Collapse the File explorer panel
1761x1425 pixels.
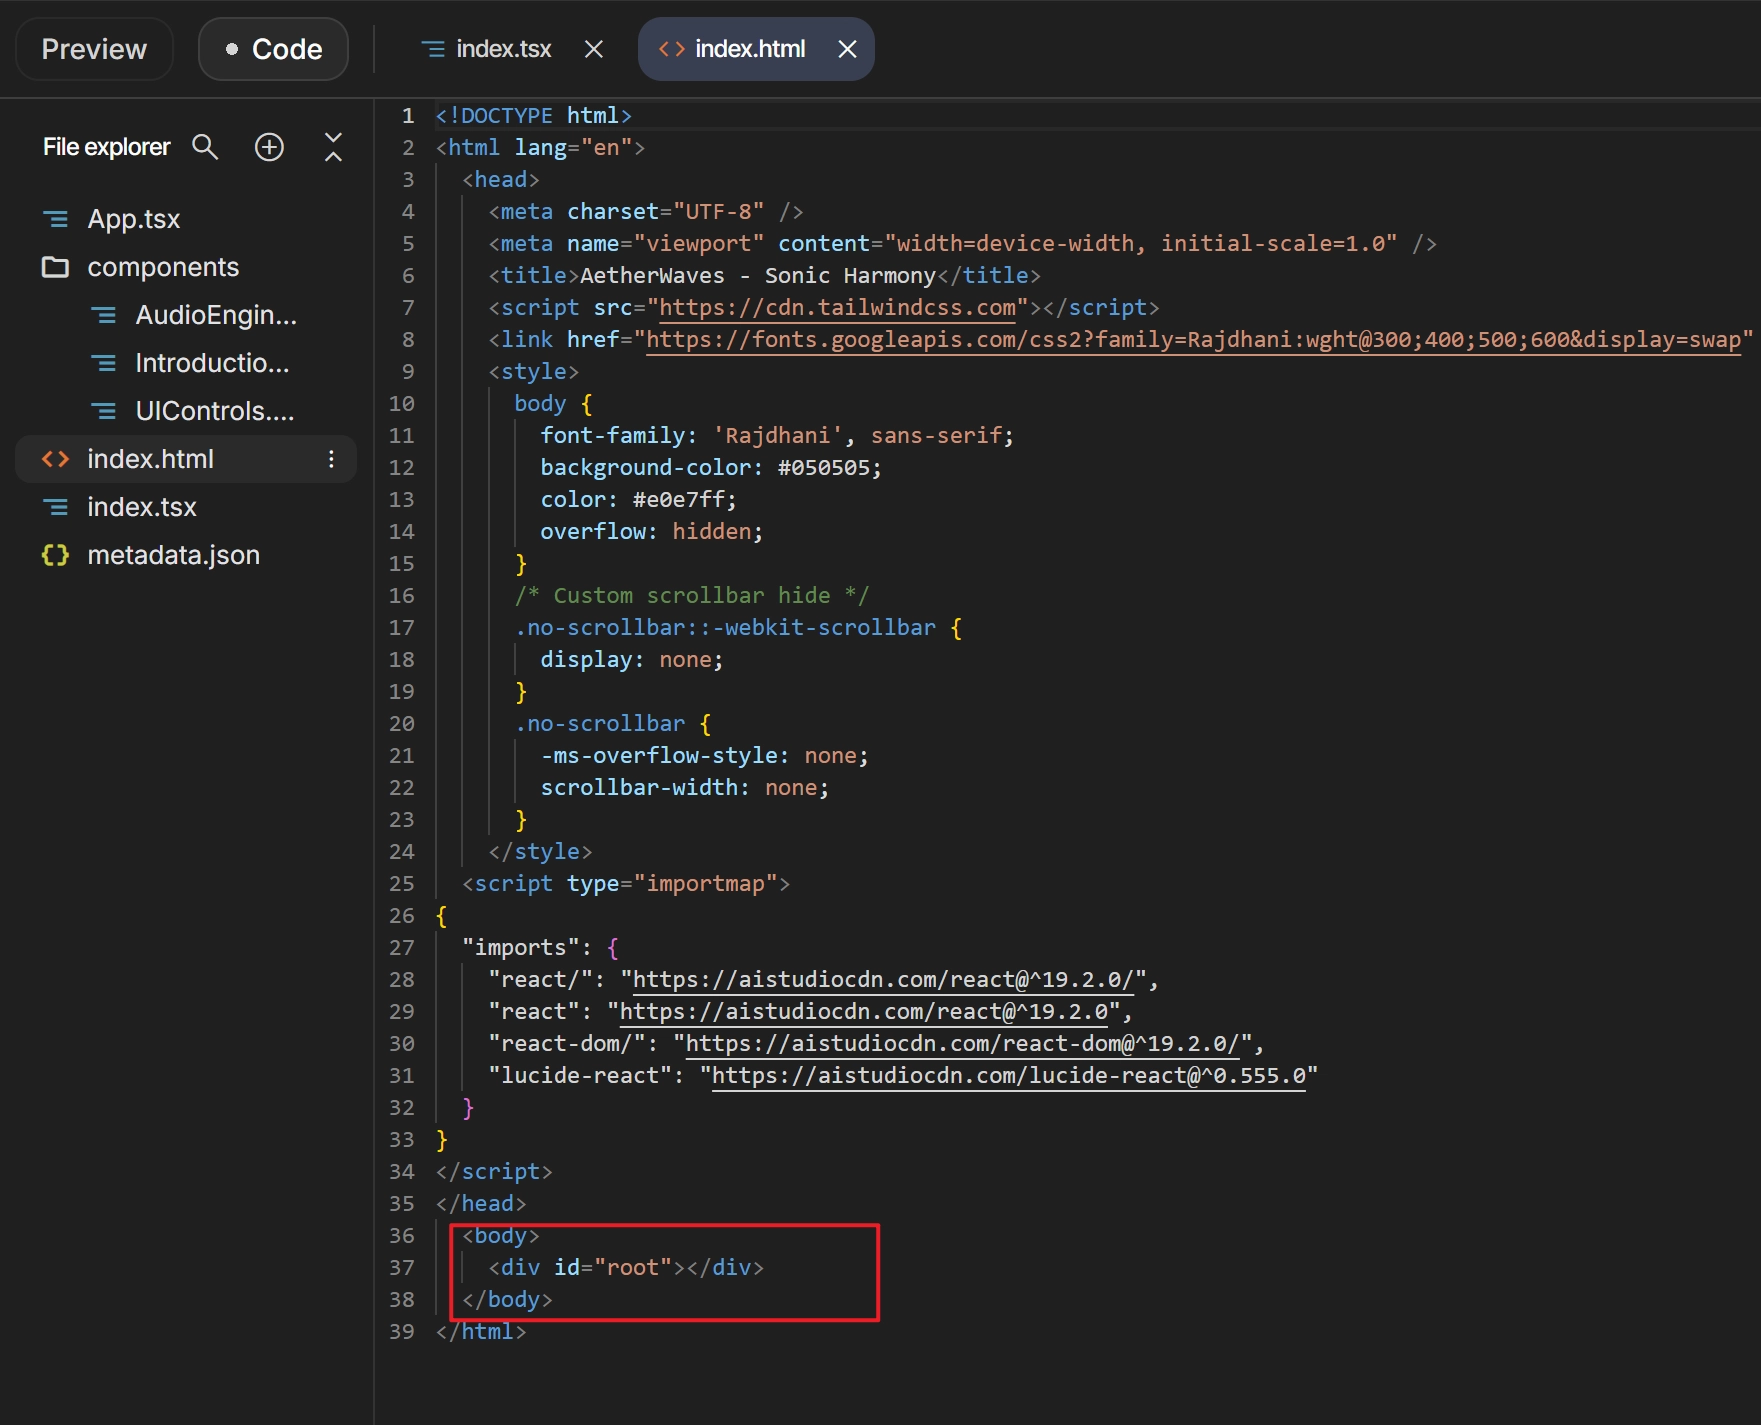click(333, 147)
